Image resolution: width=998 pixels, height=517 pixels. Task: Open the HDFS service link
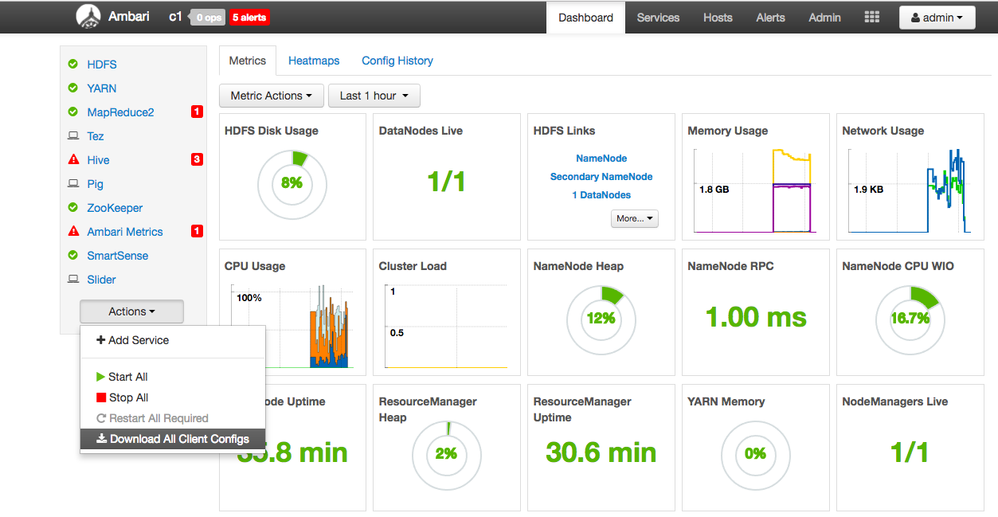pyautogui.click(x=102, y=64)
